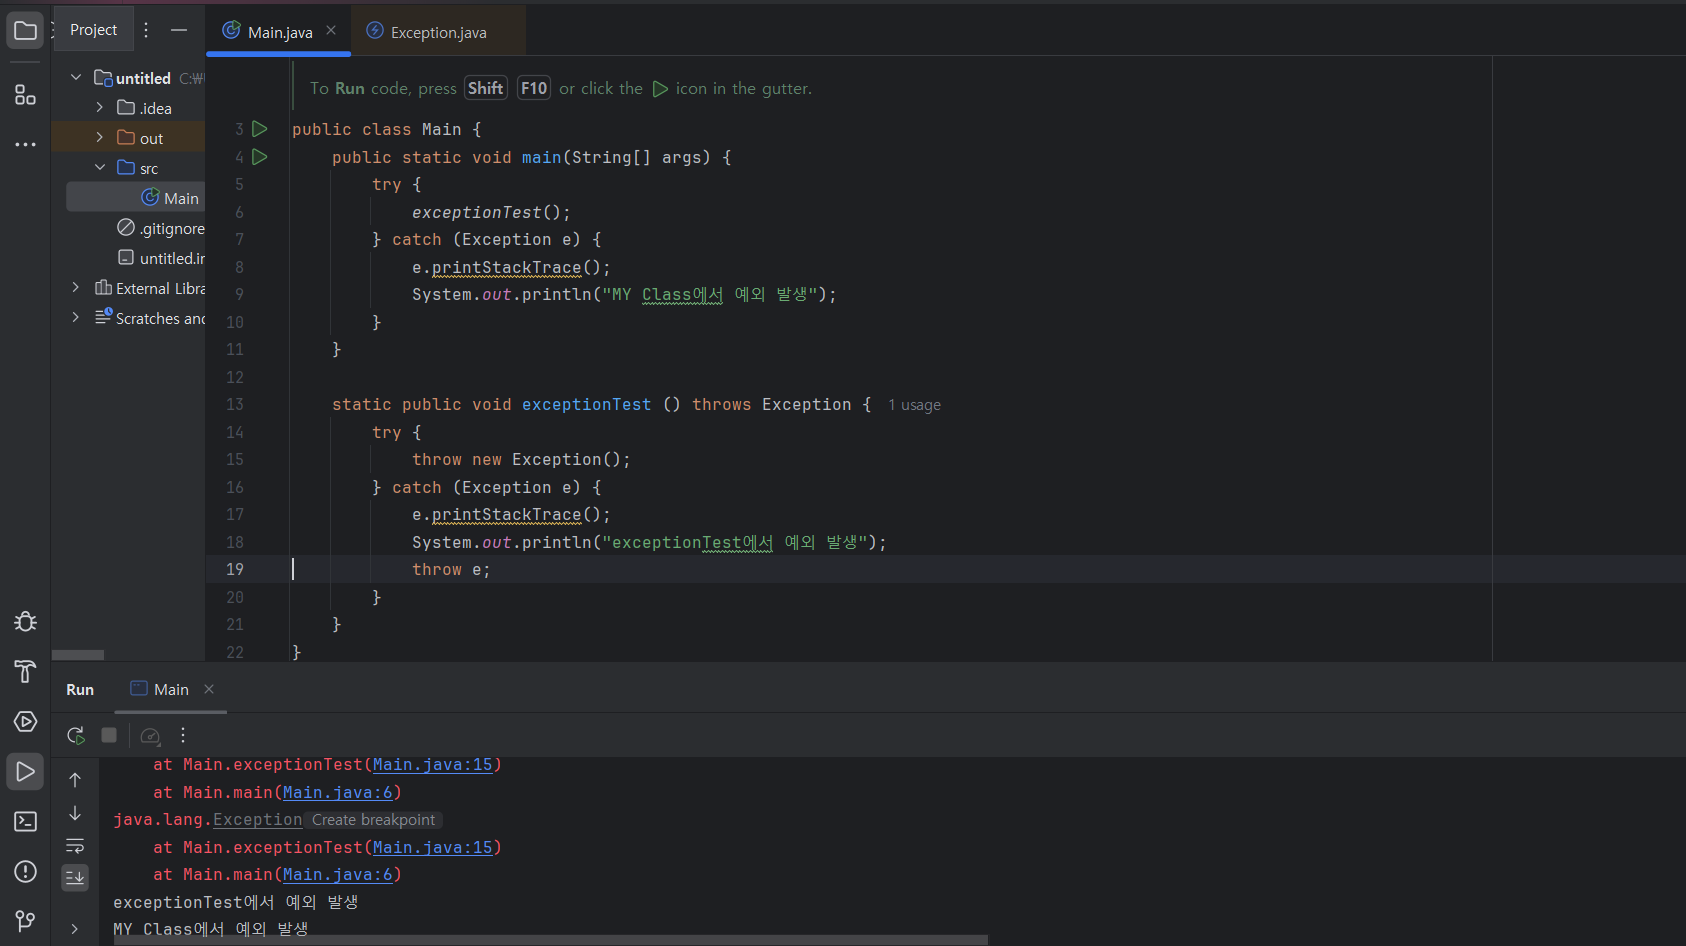Click the run triangle icon in the hint banner
Viewport: 1686px width, 946px height.
coord(660,89)
